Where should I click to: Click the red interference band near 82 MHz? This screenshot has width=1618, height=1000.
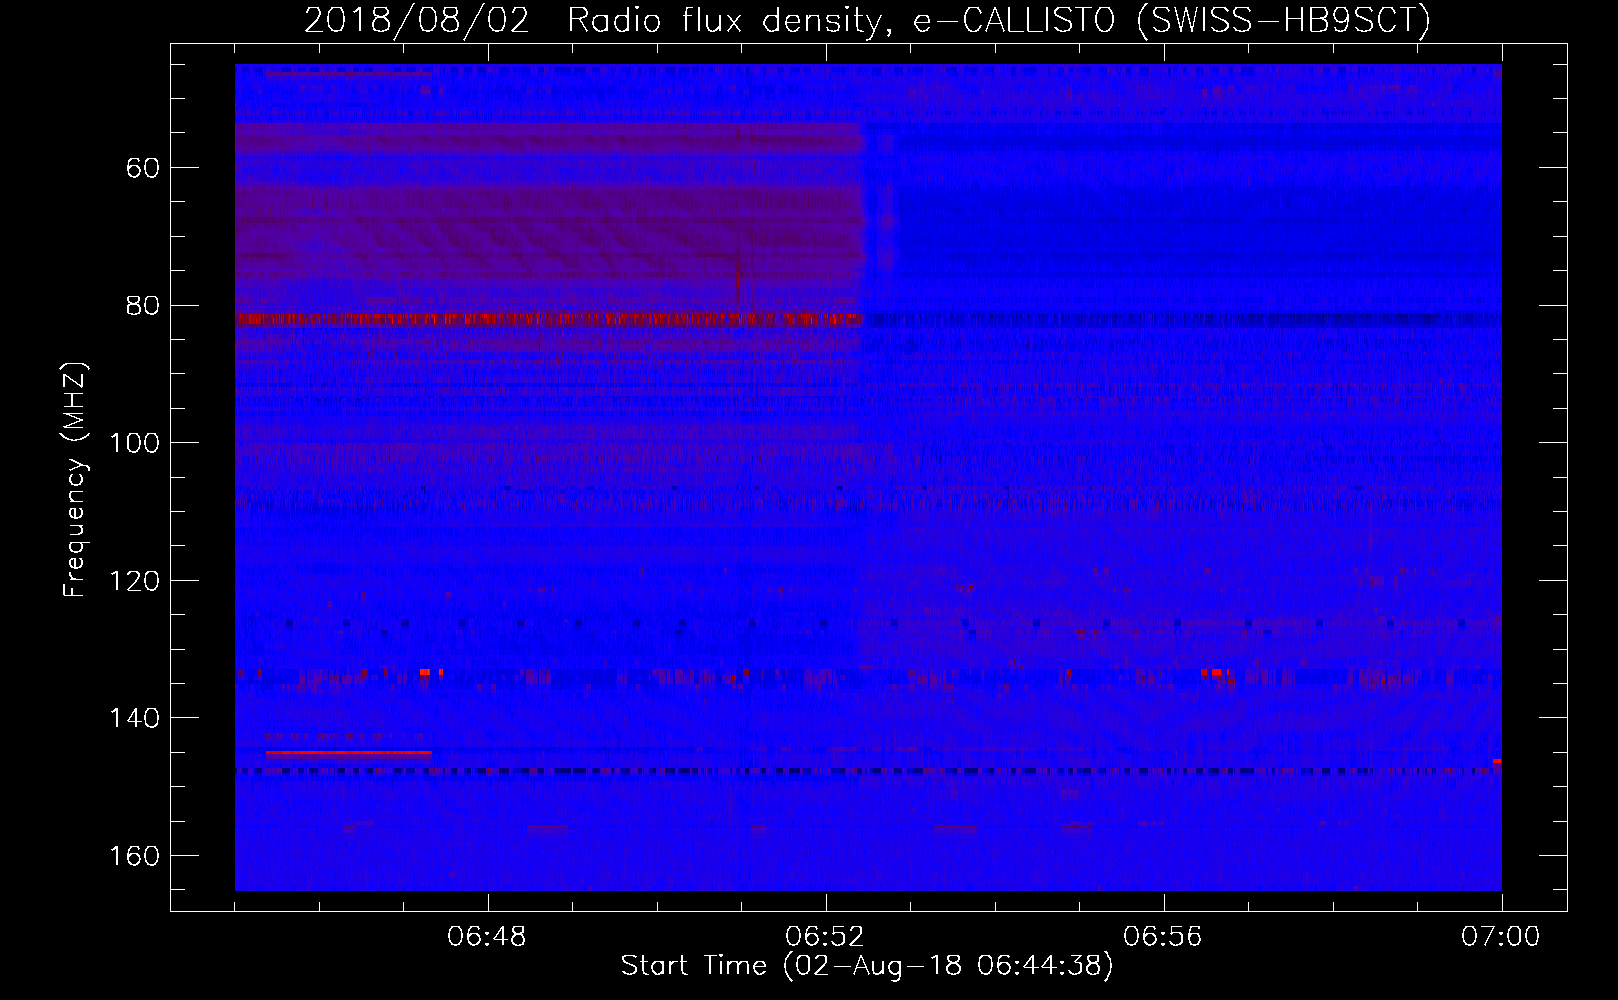click(548, 319)
